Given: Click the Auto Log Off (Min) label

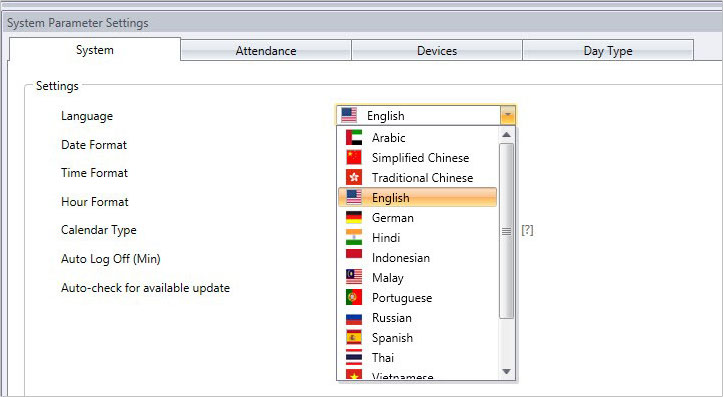Looking at the screenshot, I should (x=111, y=259).
